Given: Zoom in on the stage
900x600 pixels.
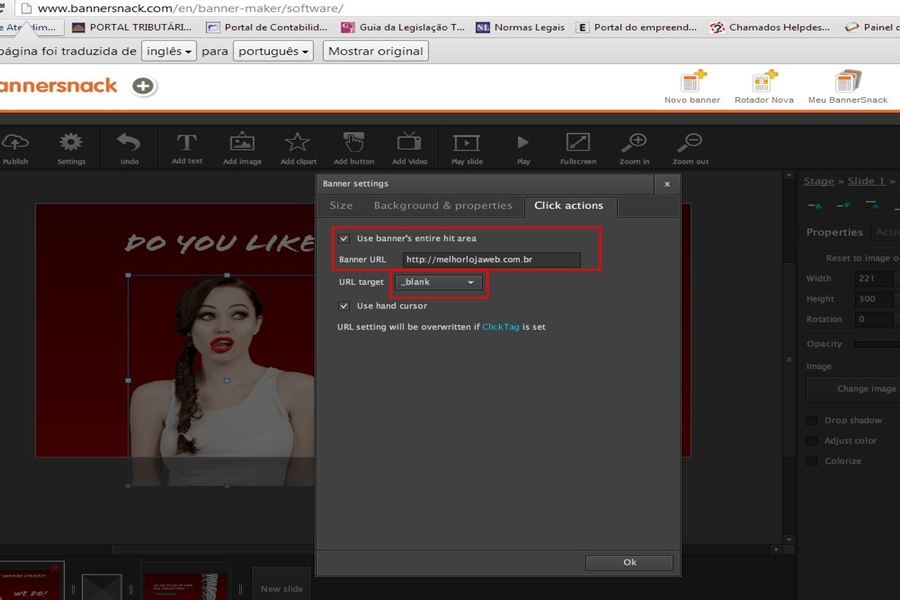Looking at the screenshot, I should (634, 148).
